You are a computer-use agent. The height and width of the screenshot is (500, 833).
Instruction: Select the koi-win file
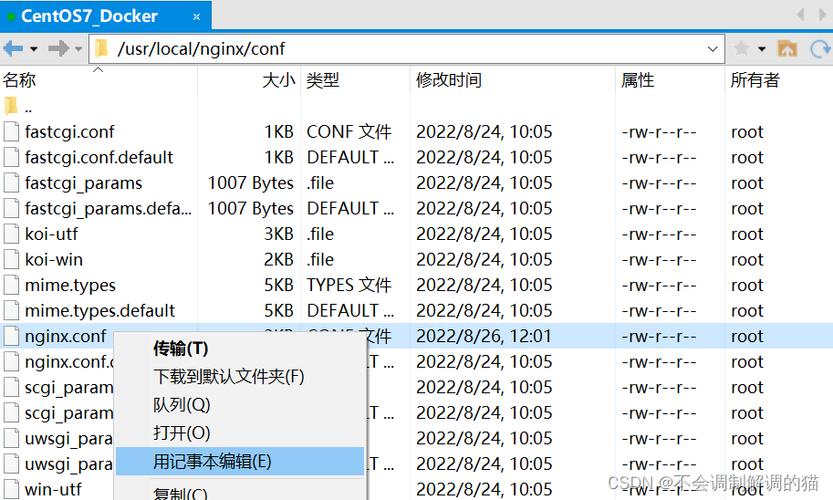54,259
